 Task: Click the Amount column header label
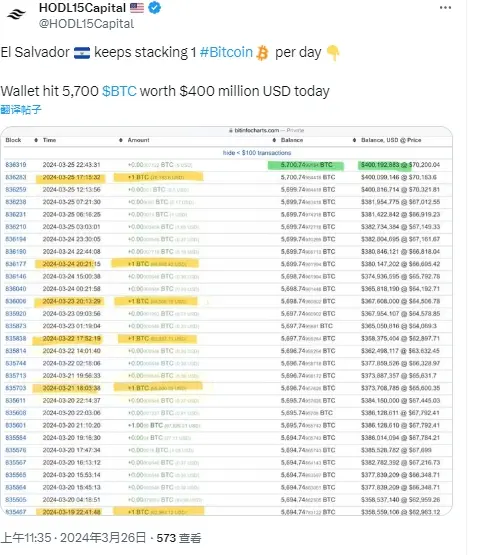pos(138,140)
